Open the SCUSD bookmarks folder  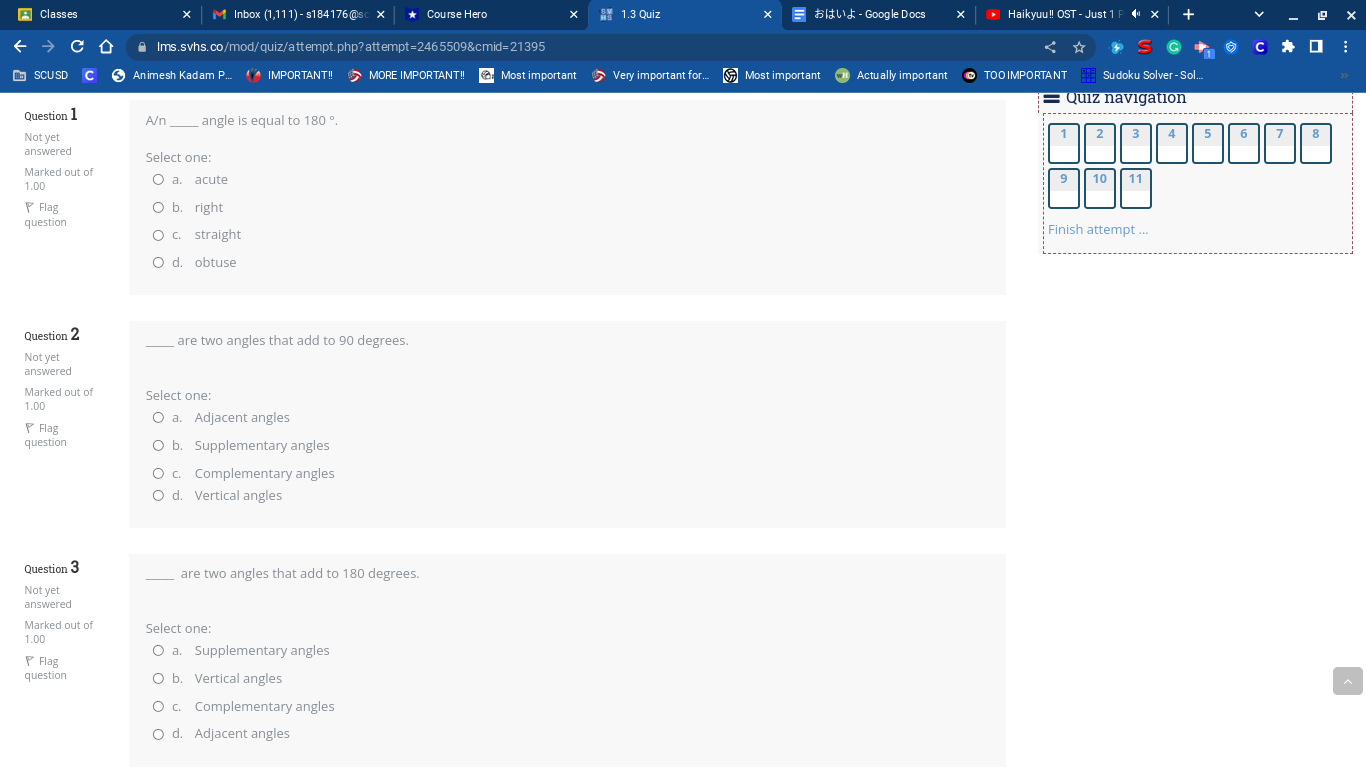click(41, 75)
